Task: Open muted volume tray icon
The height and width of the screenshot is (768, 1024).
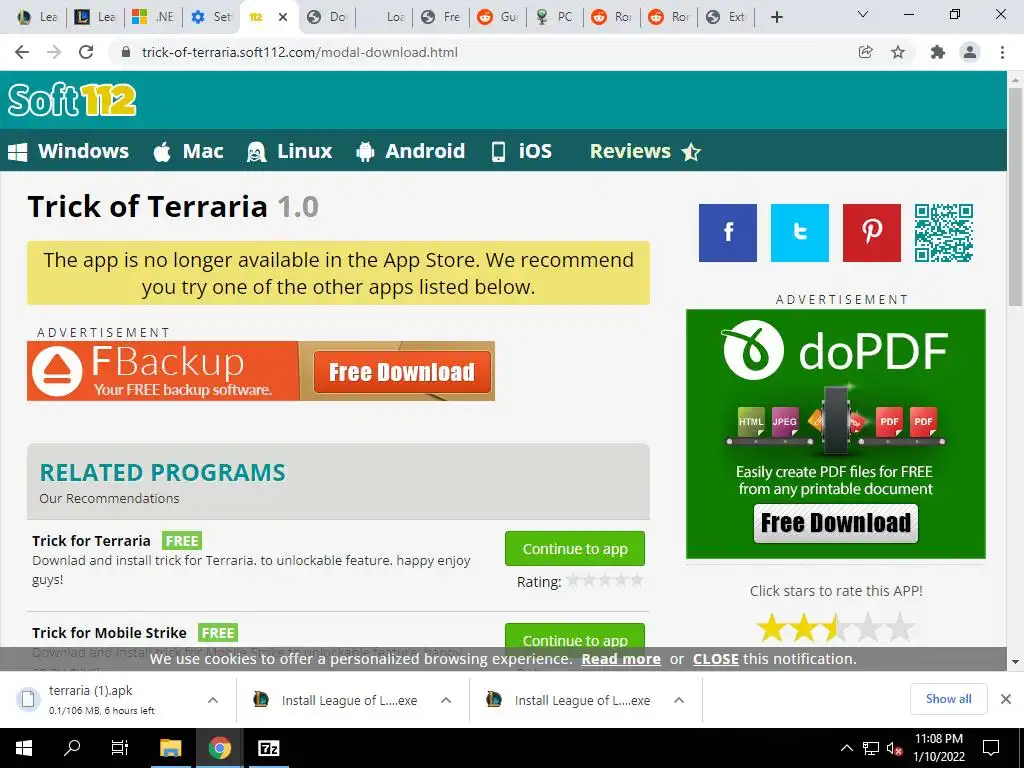Action: [x=895, y=748]
